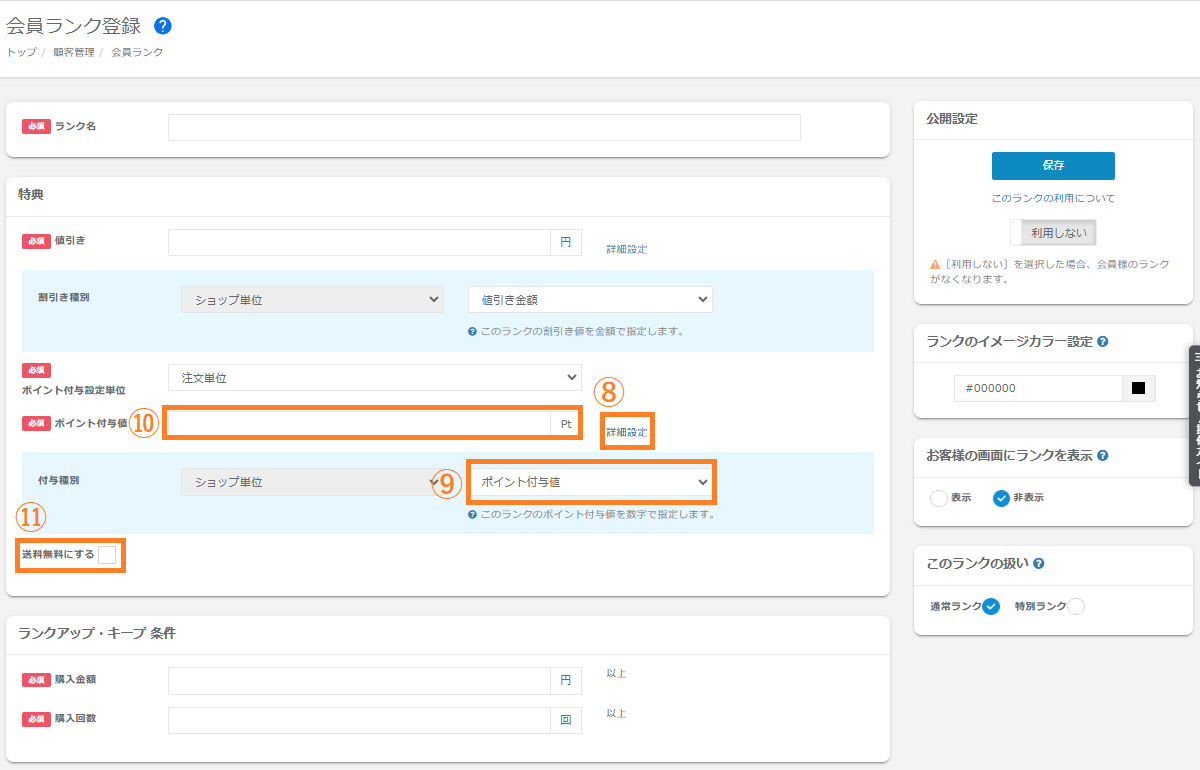
Task: Click the help icon beside 会員ランク登録 title
Action: tap(163, 26)
